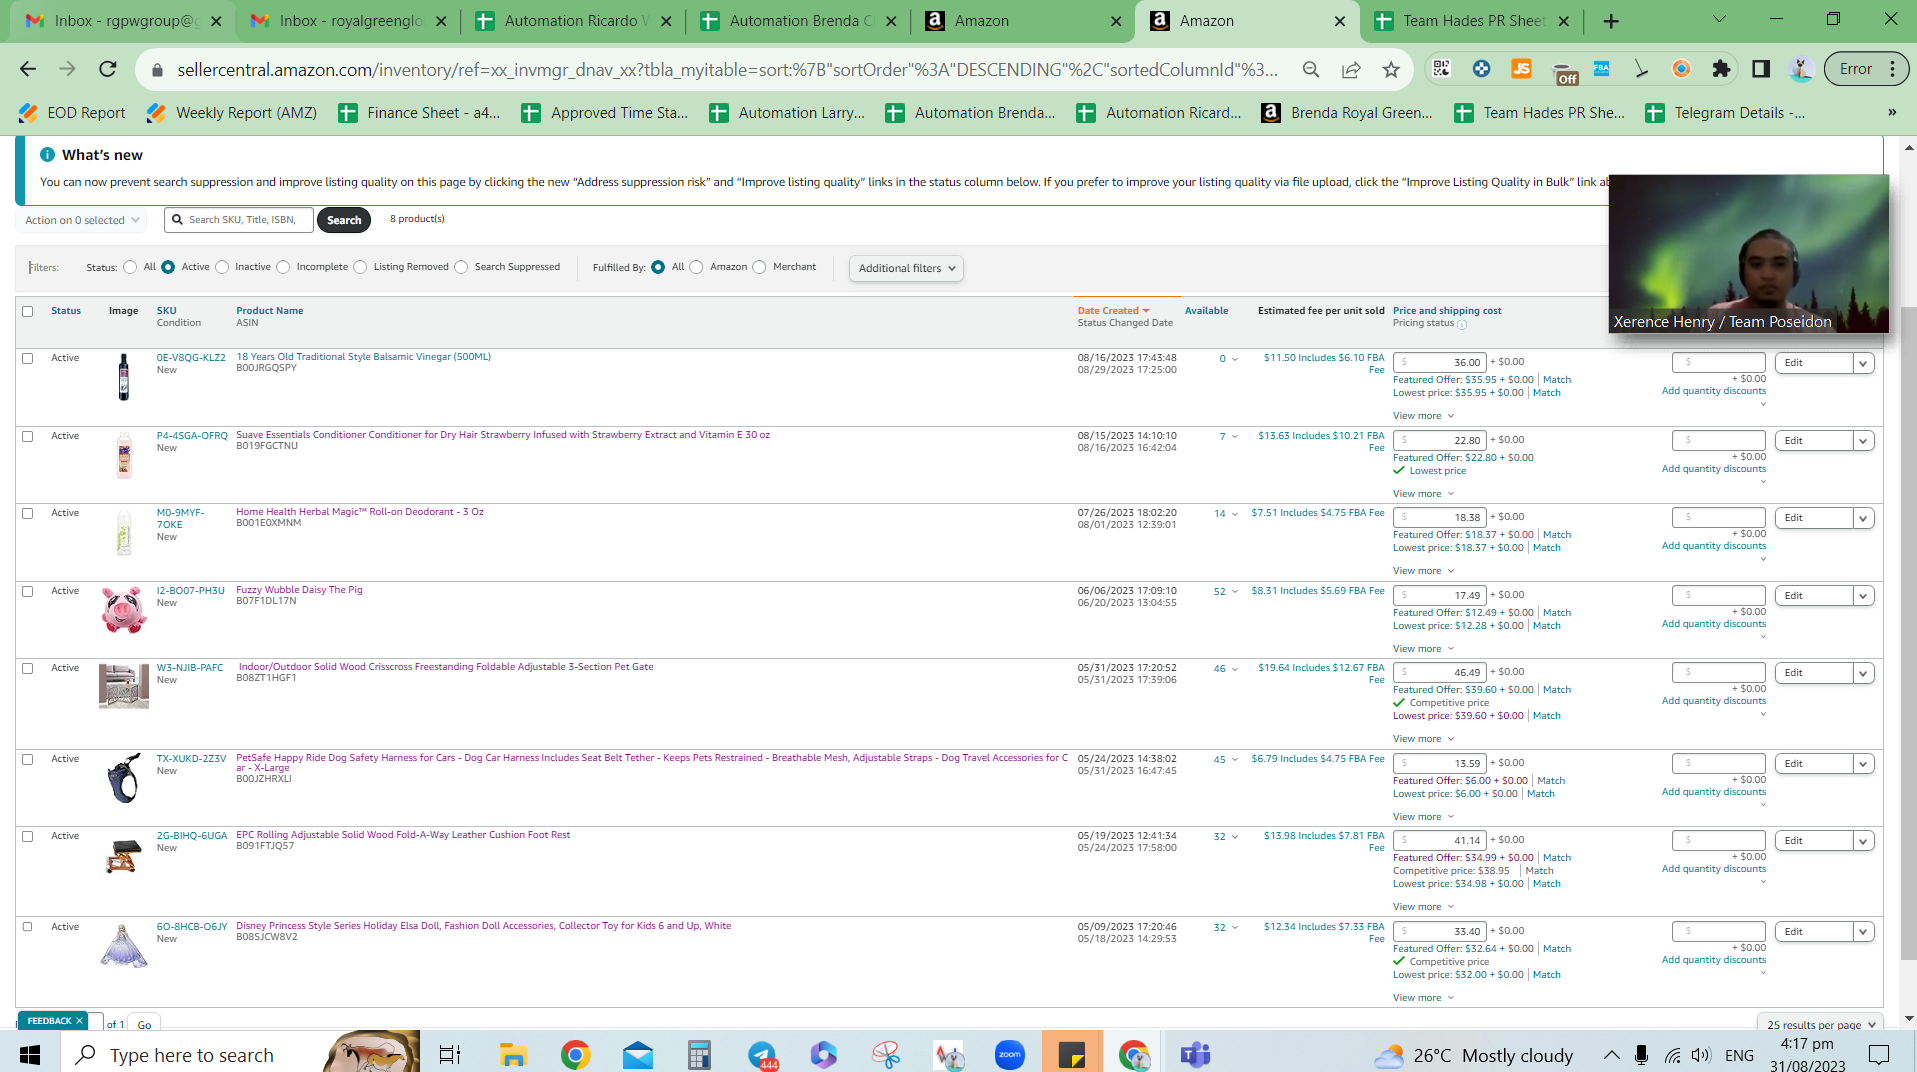This screenshot has height=1072, width=1917.
Task: Expand View more for Suave Conditioner pricing
Action: [x=1423, y=494]
